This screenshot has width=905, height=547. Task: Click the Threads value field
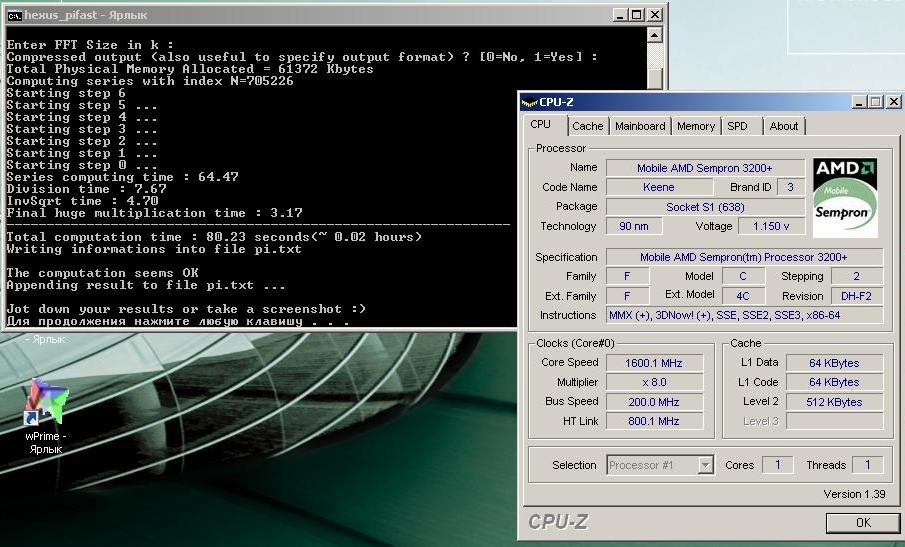(867, 465)
